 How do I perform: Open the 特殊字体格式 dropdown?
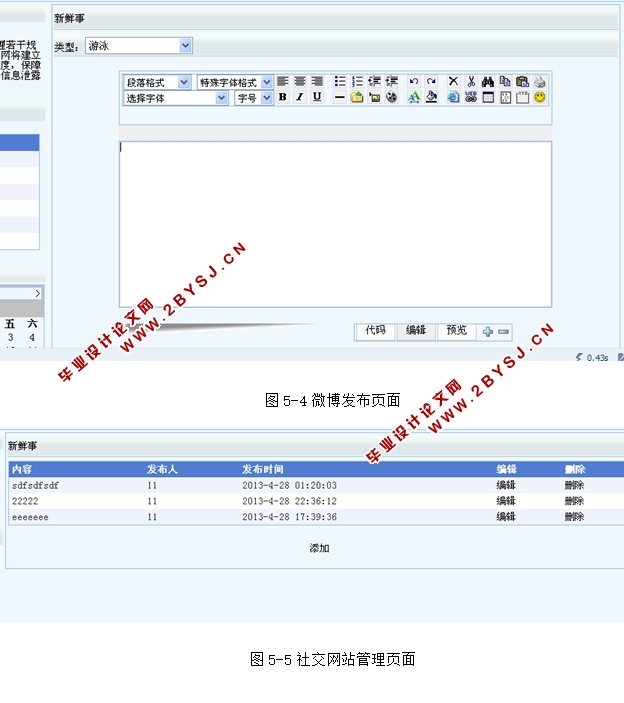(x=235, y=82)
